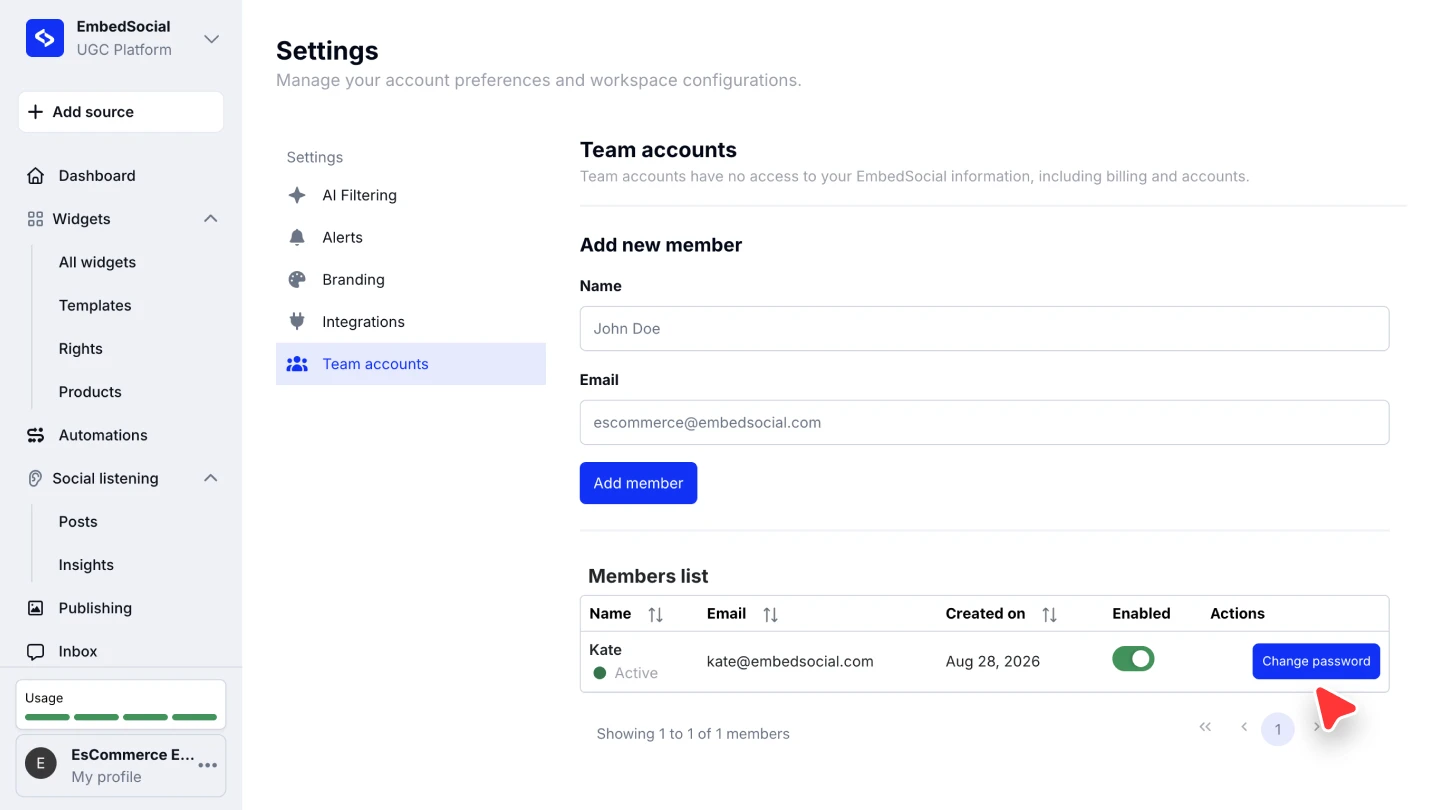
Task: Click the Integrations plug icon
Action: click(x=297, y=322)
